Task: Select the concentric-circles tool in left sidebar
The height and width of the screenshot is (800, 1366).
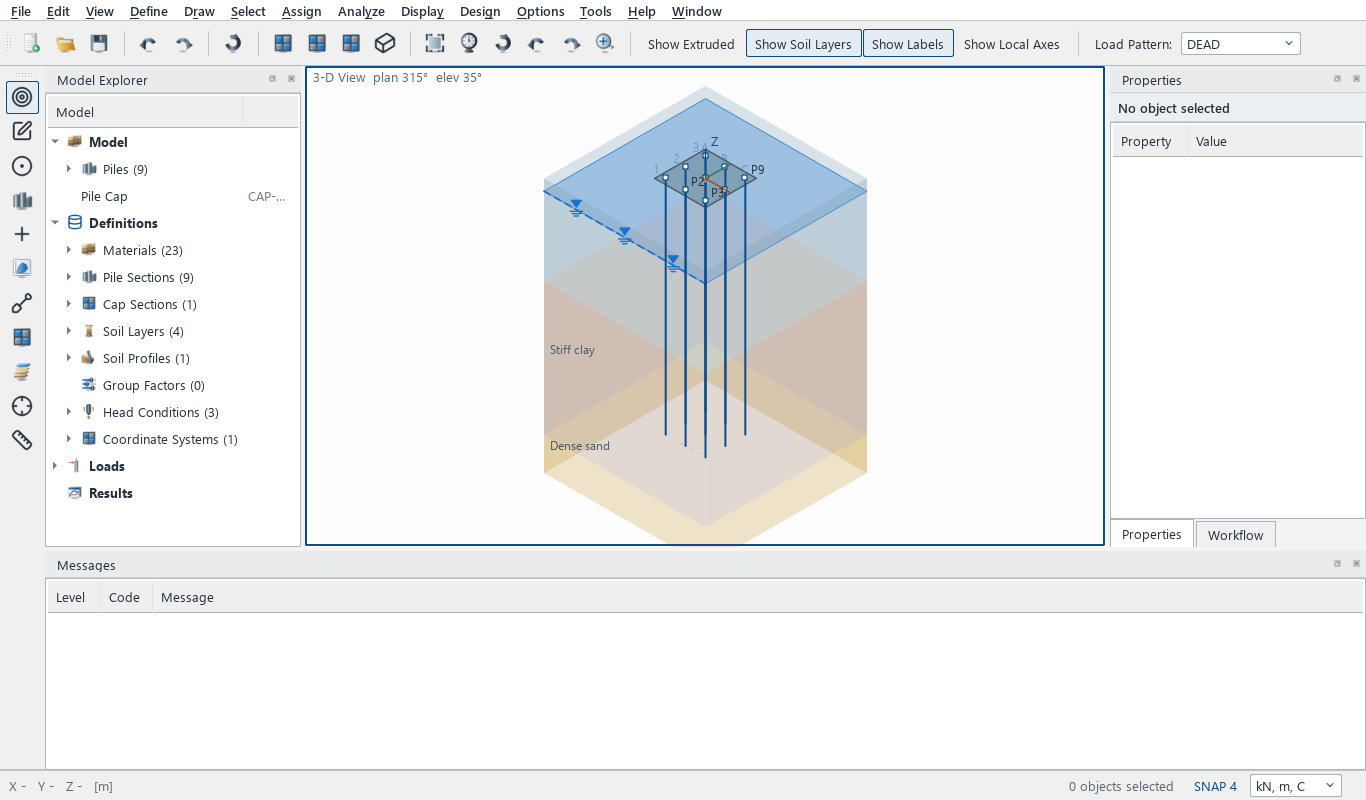Action: 22,97
